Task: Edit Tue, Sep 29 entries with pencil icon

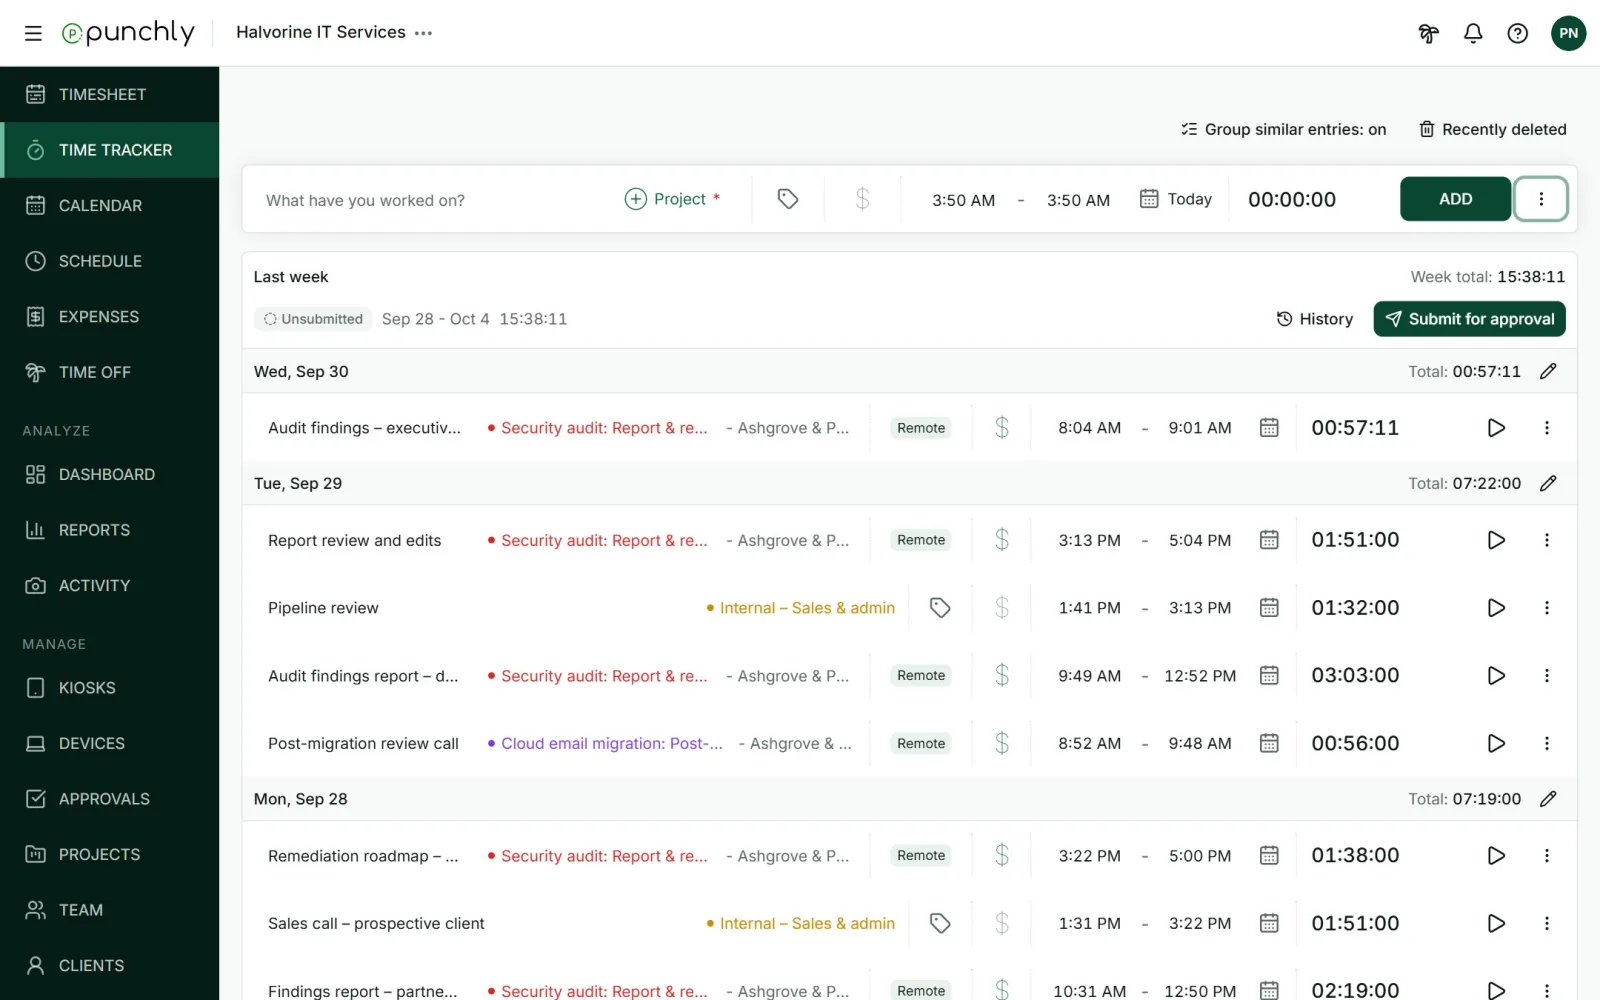Action: coord(1548,483)
